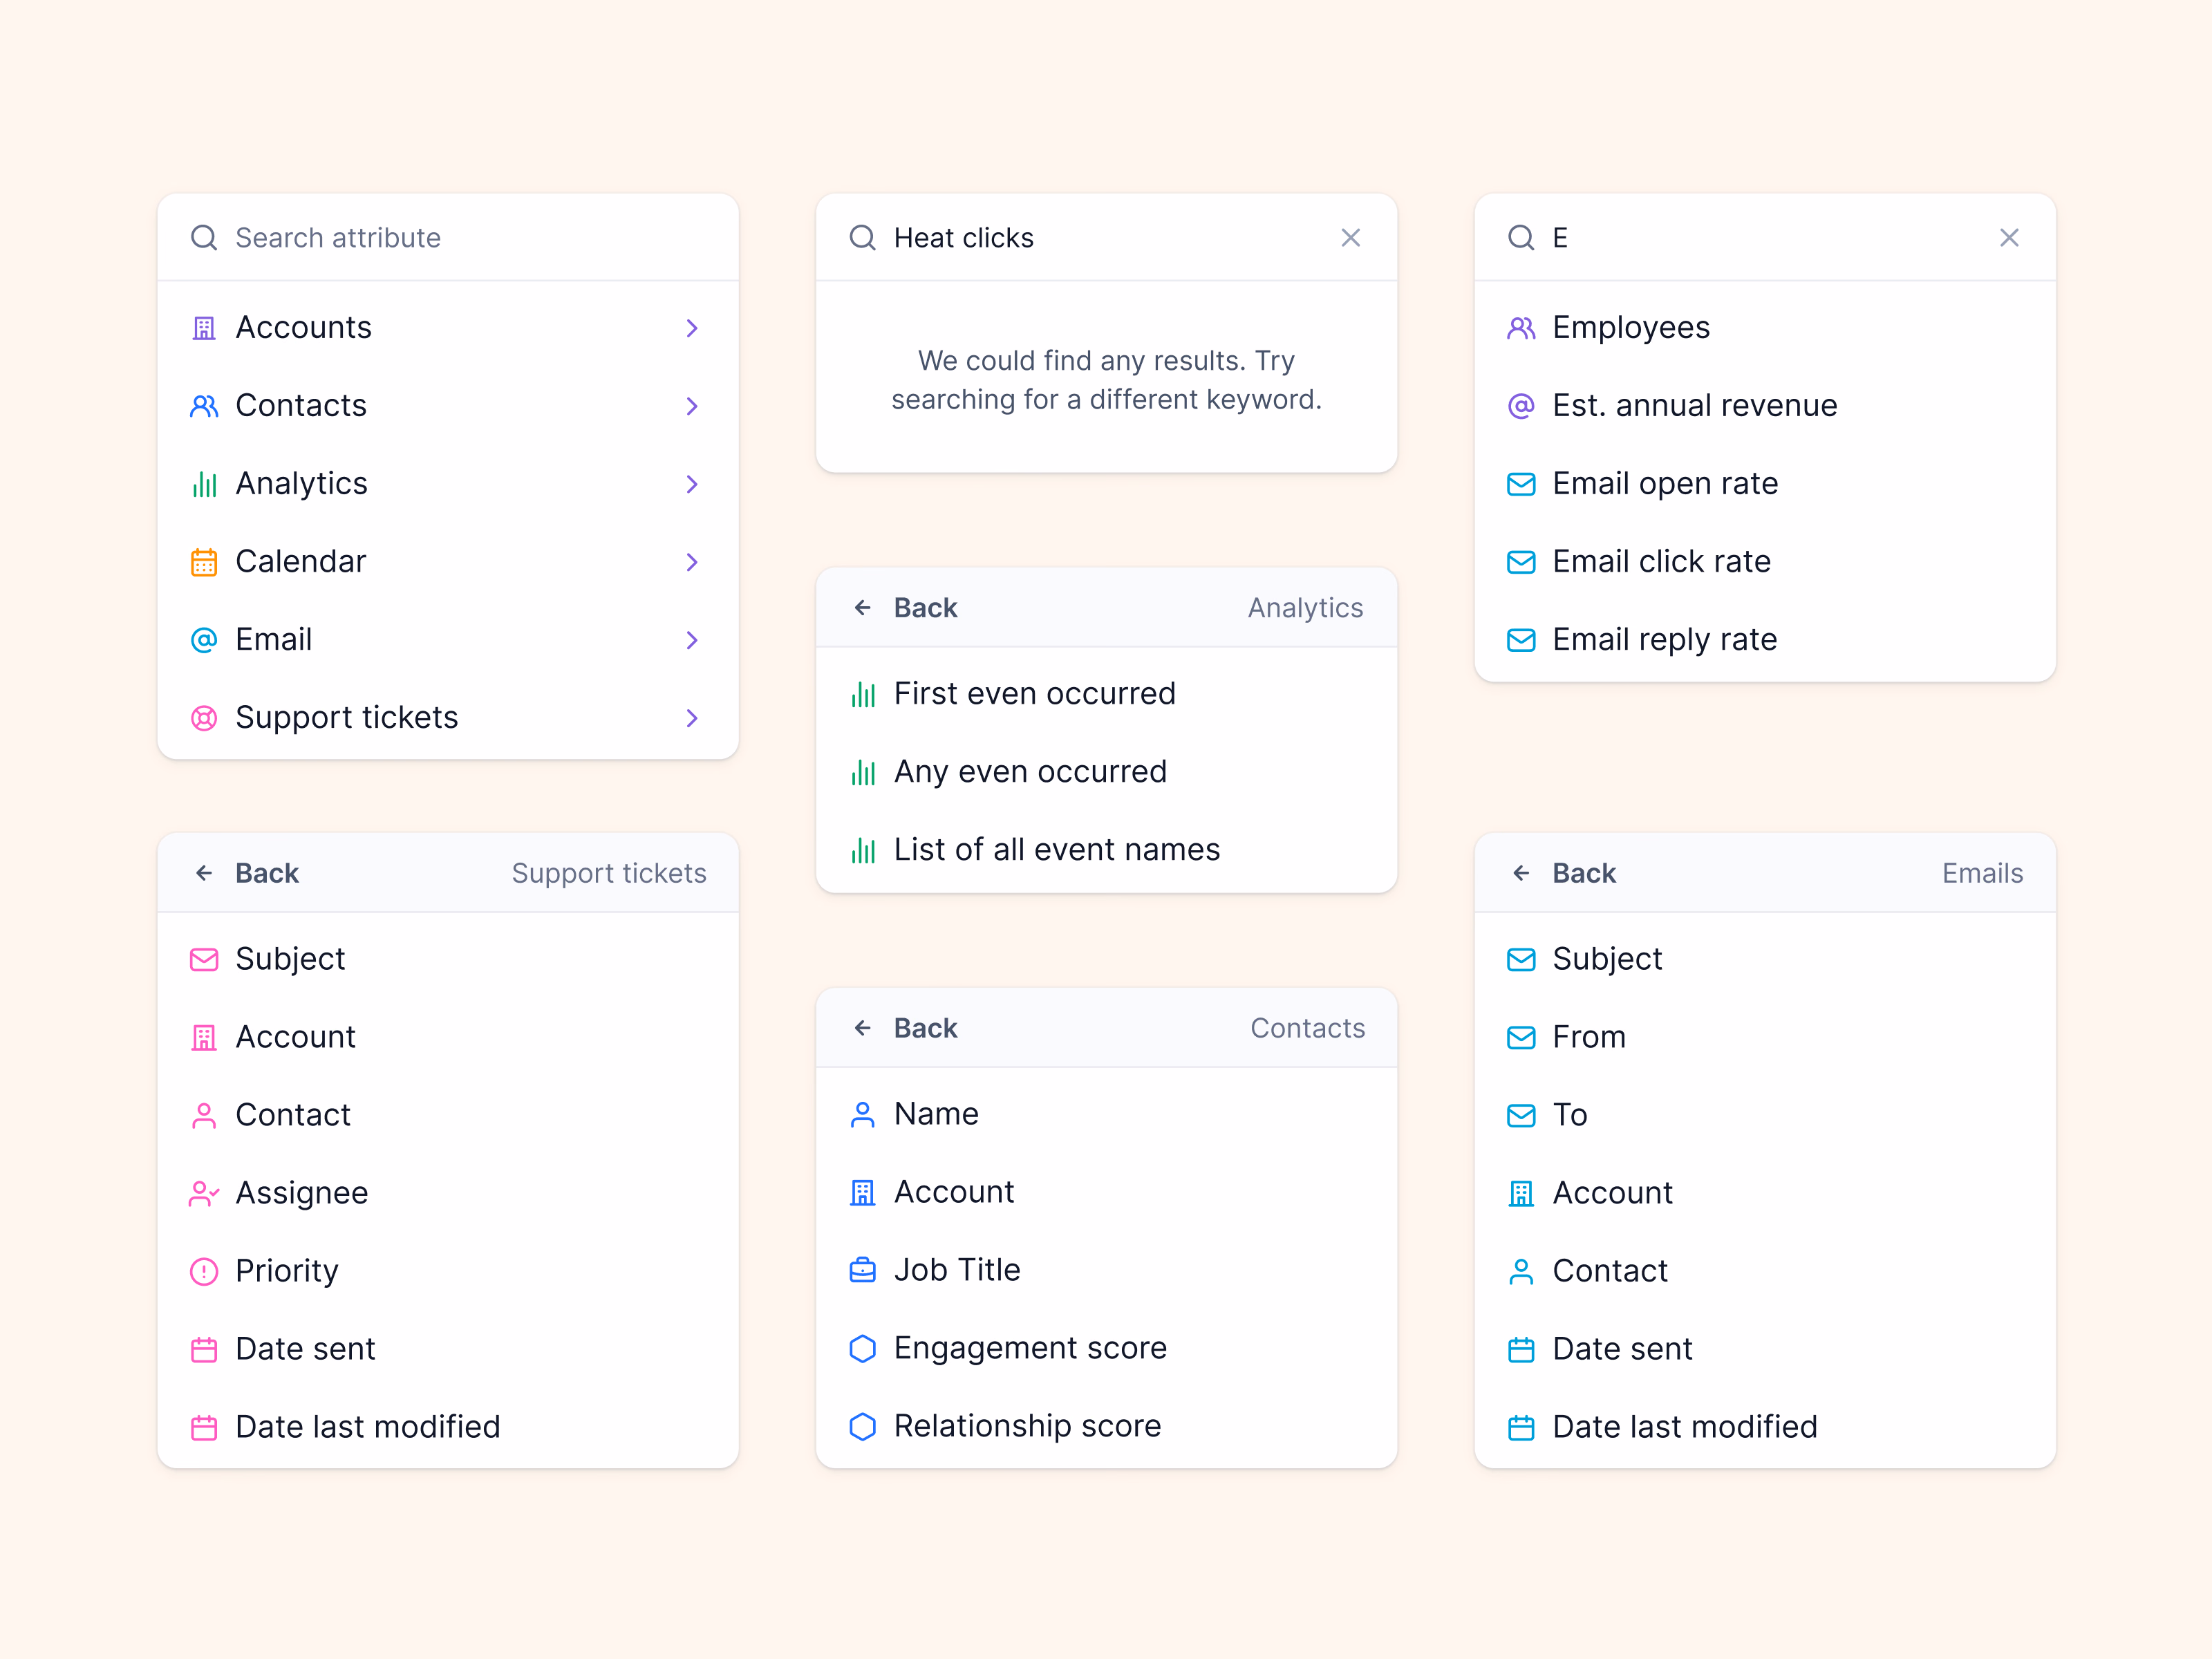2212x1659 pixels.
Task: Click the envelope icon for Email open rate
Action: tap(1521, 484)
